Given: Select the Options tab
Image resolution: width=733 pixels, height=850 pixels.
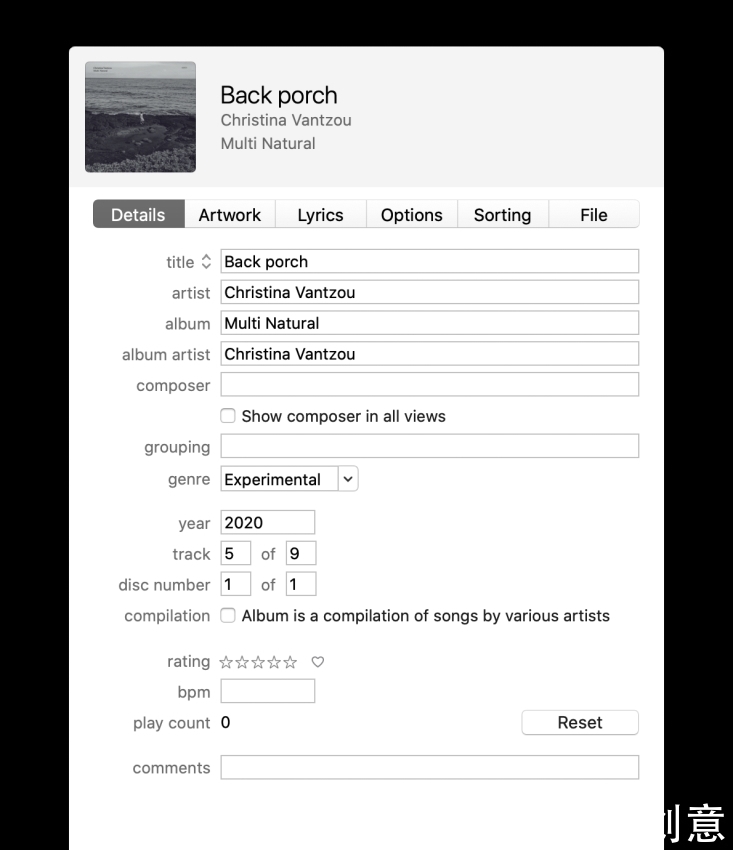Looking at the screenshot, I should click(411, 215).
